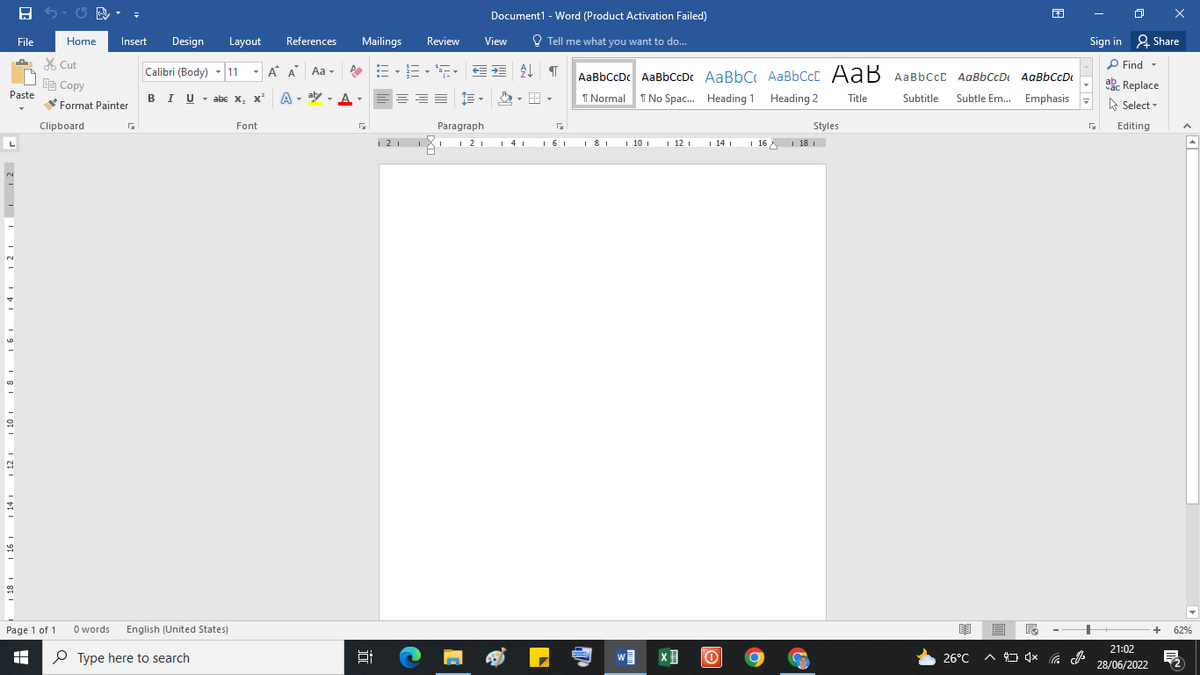Switch to the Insert tab

[x=134, y=41]
